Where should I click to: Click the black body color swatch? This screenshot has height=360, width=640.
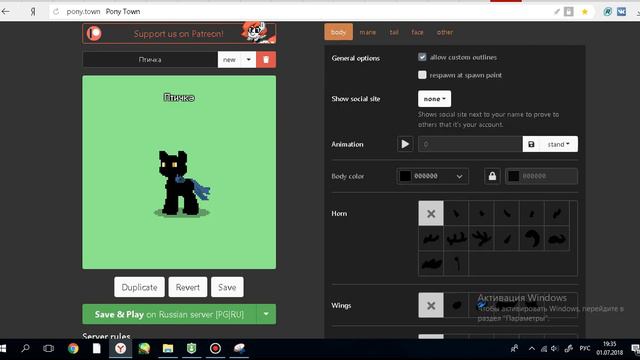pyautogui.click(x=405, y=176)
